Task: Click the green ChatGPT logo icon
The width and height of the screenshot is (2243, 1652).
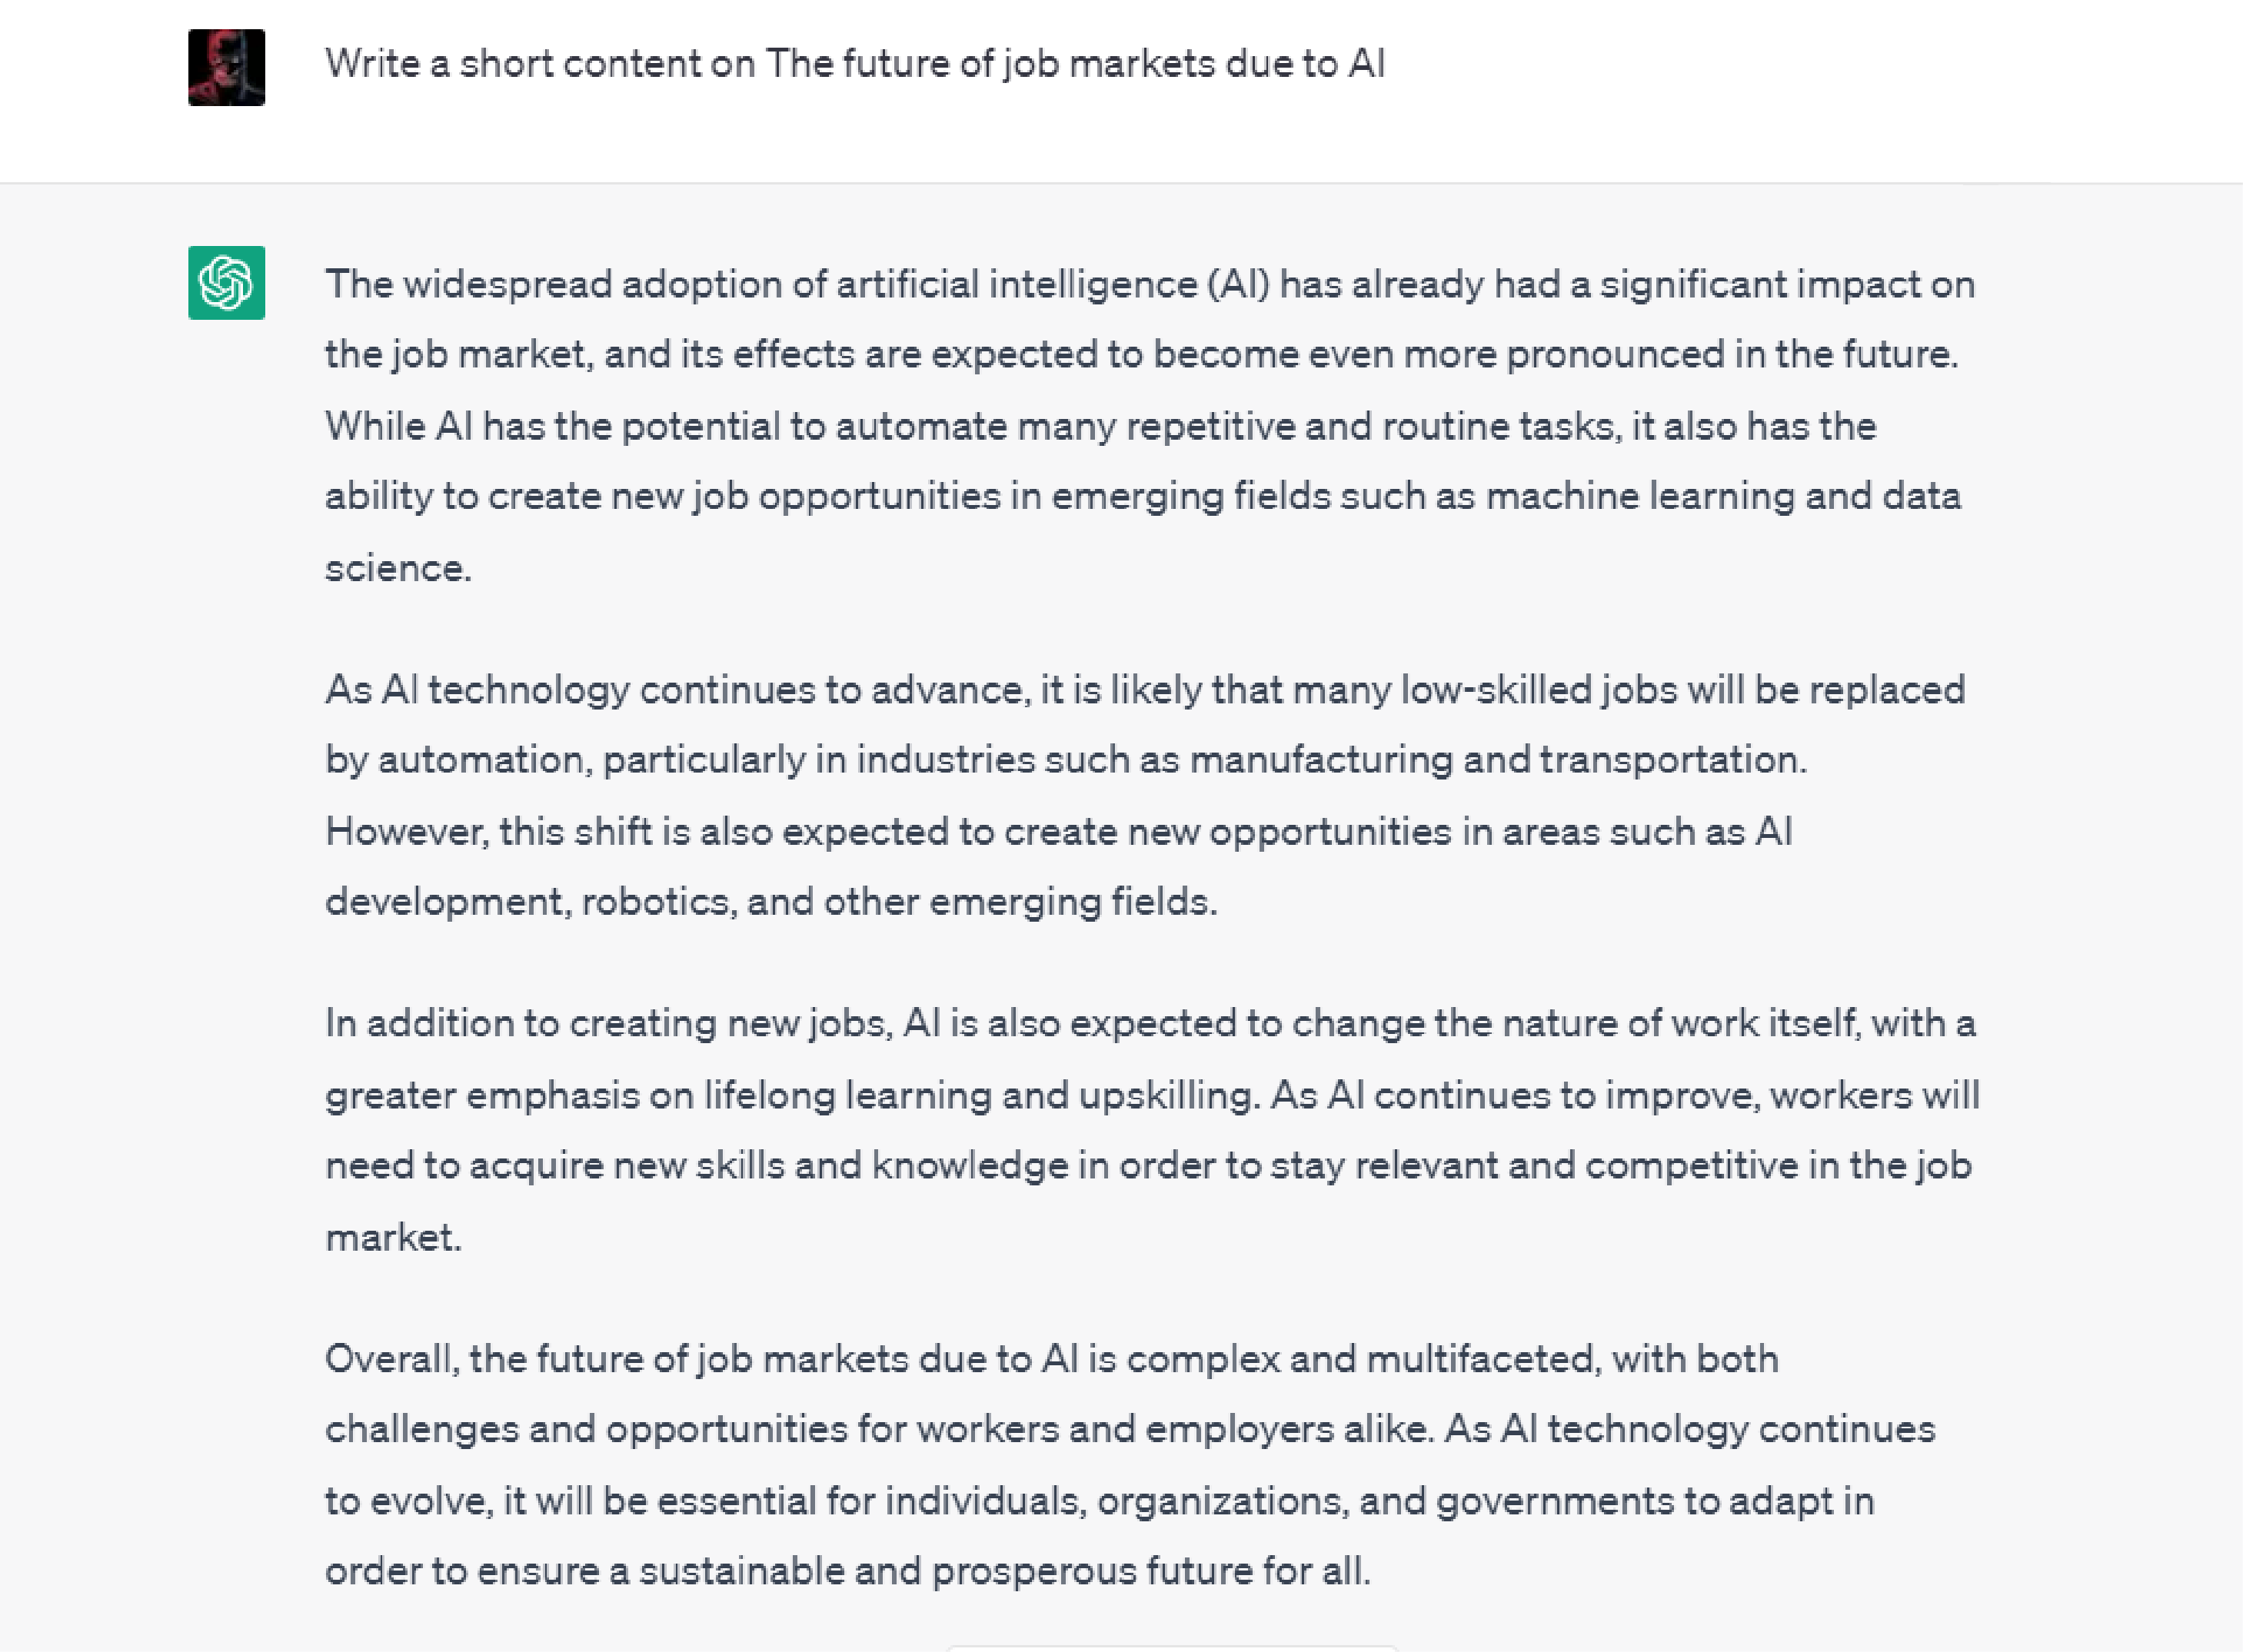Action: coord(227,283)
